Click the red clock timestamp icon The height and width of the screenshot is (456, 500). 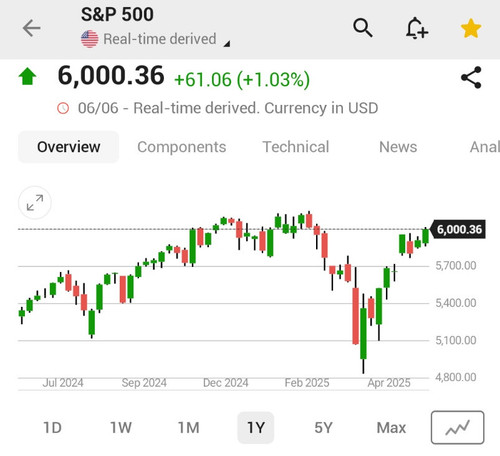63,108
